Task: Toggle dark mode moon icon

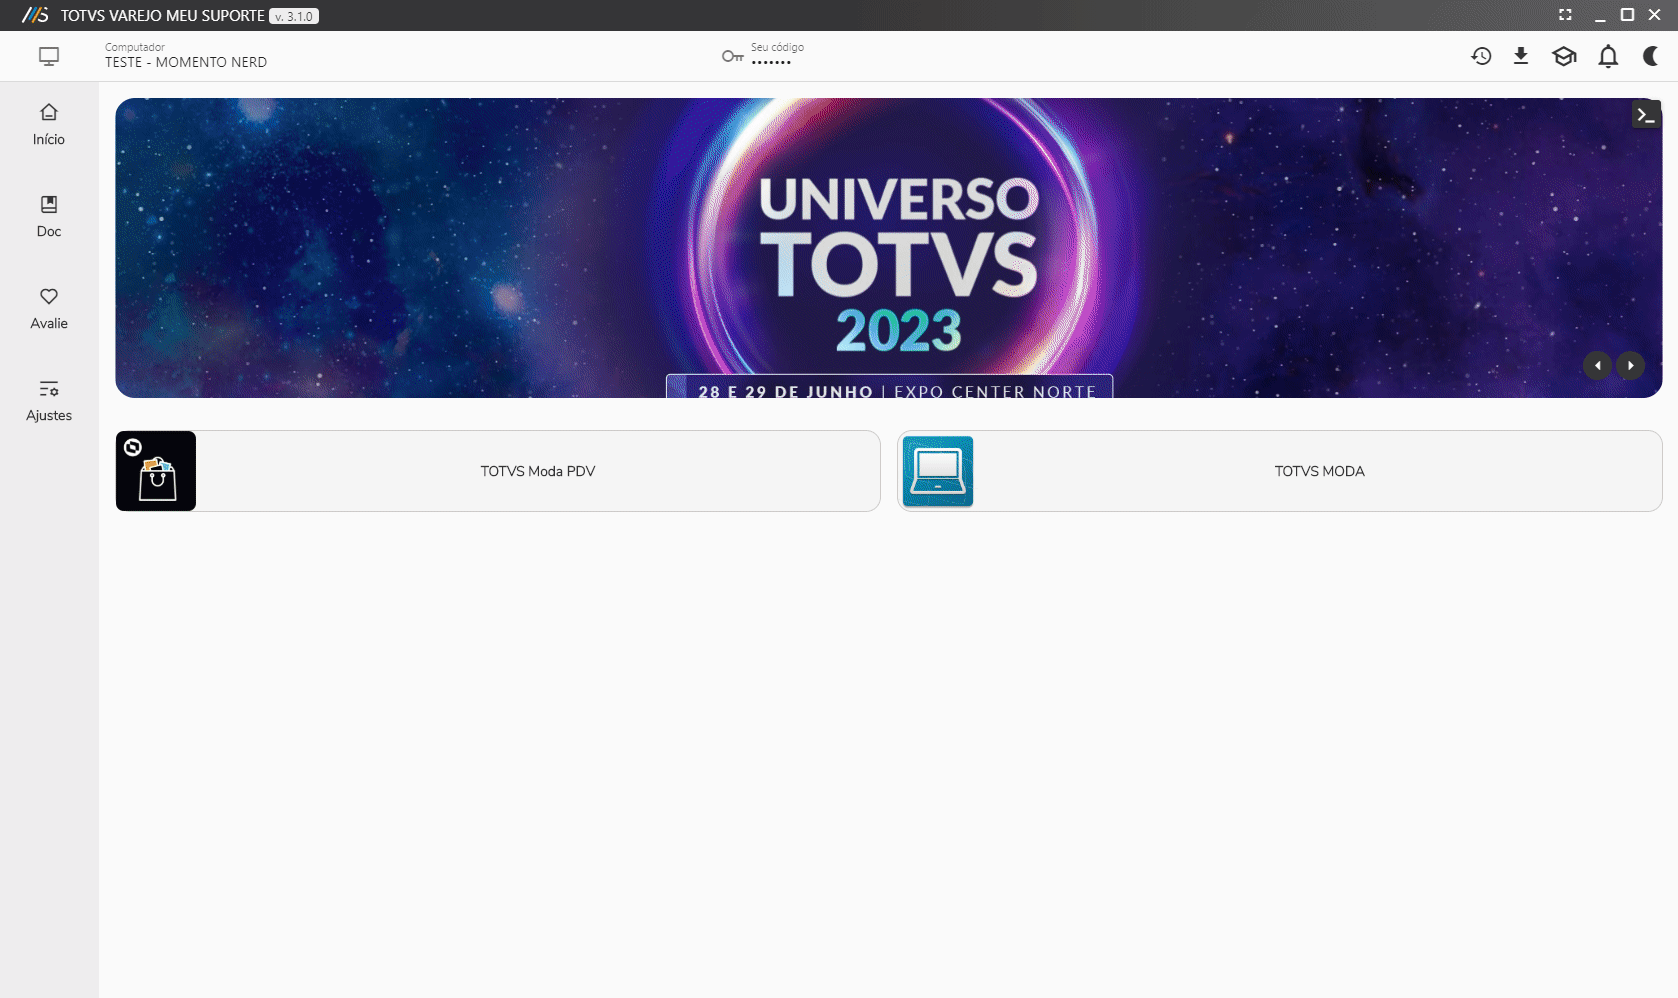Action: tap(1651, 56)
